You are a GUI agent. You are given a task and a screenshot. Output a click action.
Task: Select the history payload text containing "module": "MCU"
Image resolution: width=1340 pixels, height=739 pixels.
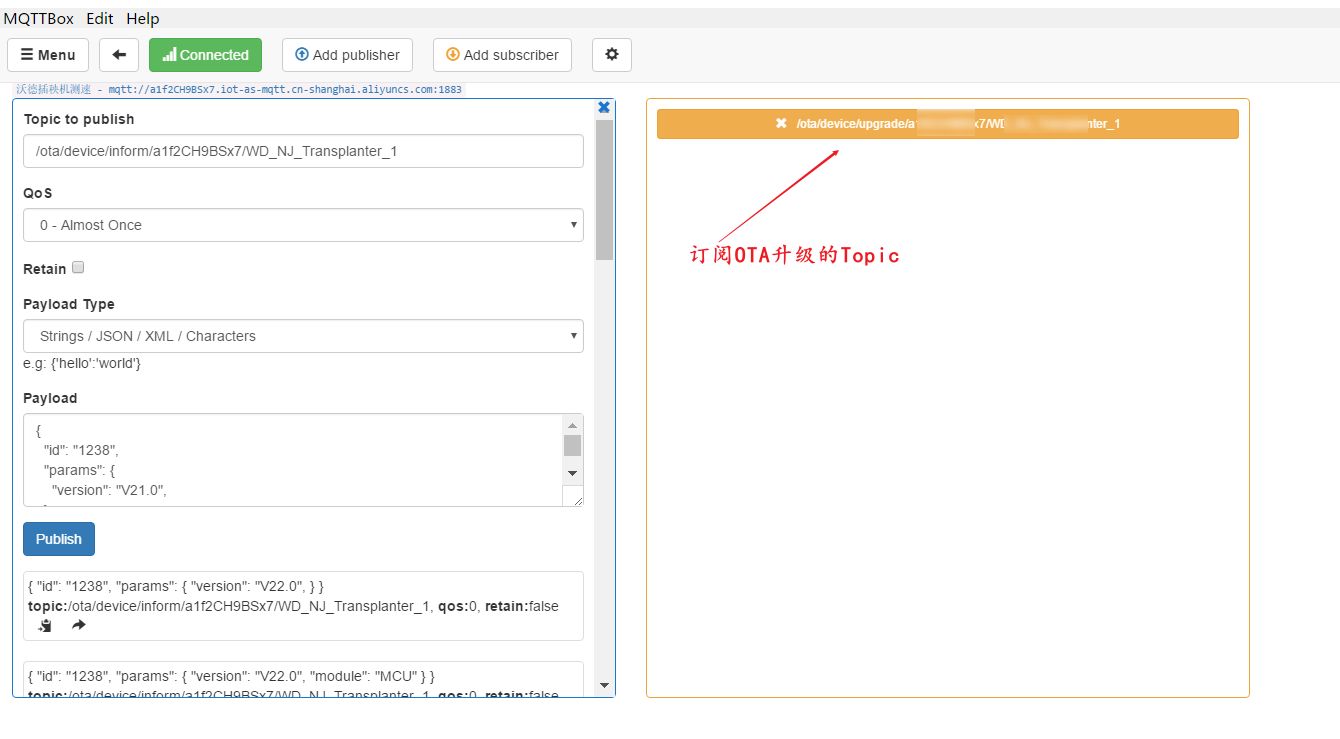(231, 677)
